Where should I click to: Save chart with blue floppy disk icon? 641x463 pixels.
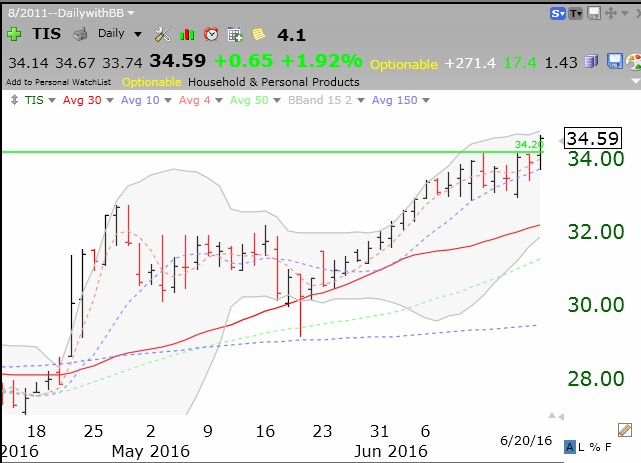click(614, 61)
